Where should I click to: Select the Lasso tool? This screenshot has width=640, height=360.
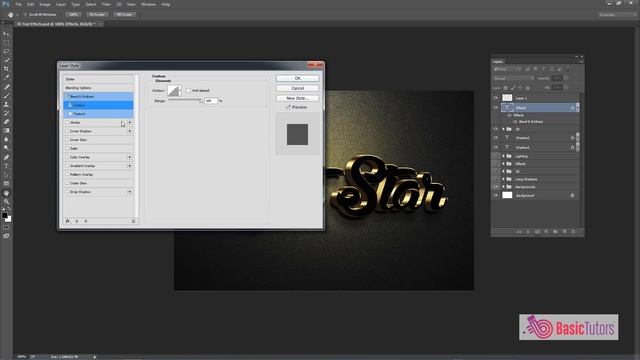[6, 51]
